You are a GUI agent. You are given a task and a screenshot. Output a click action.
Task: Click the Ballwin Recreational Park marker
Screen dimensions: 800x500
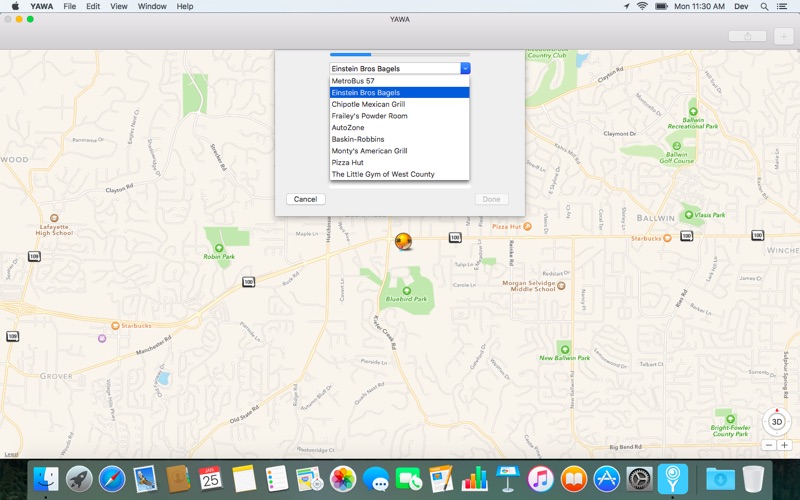coord(693,111)
